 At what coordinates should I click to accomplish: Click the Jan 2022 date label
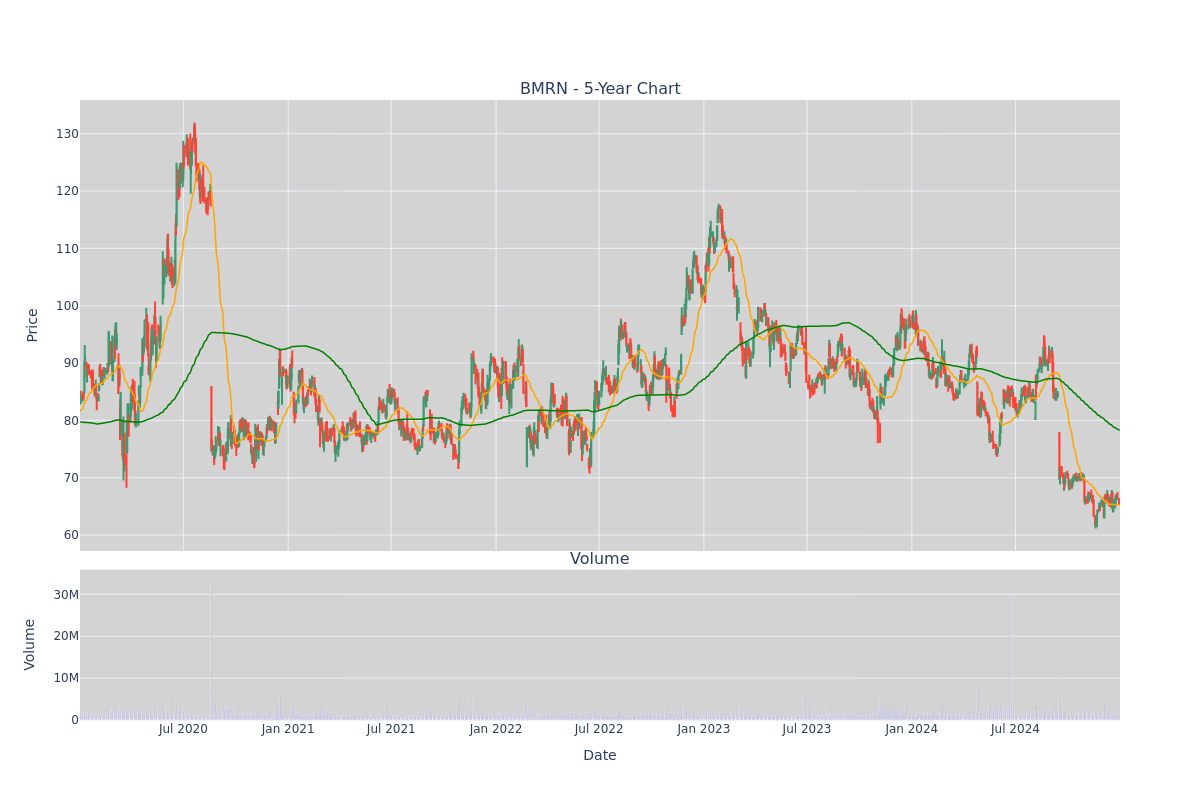[496, 729]
